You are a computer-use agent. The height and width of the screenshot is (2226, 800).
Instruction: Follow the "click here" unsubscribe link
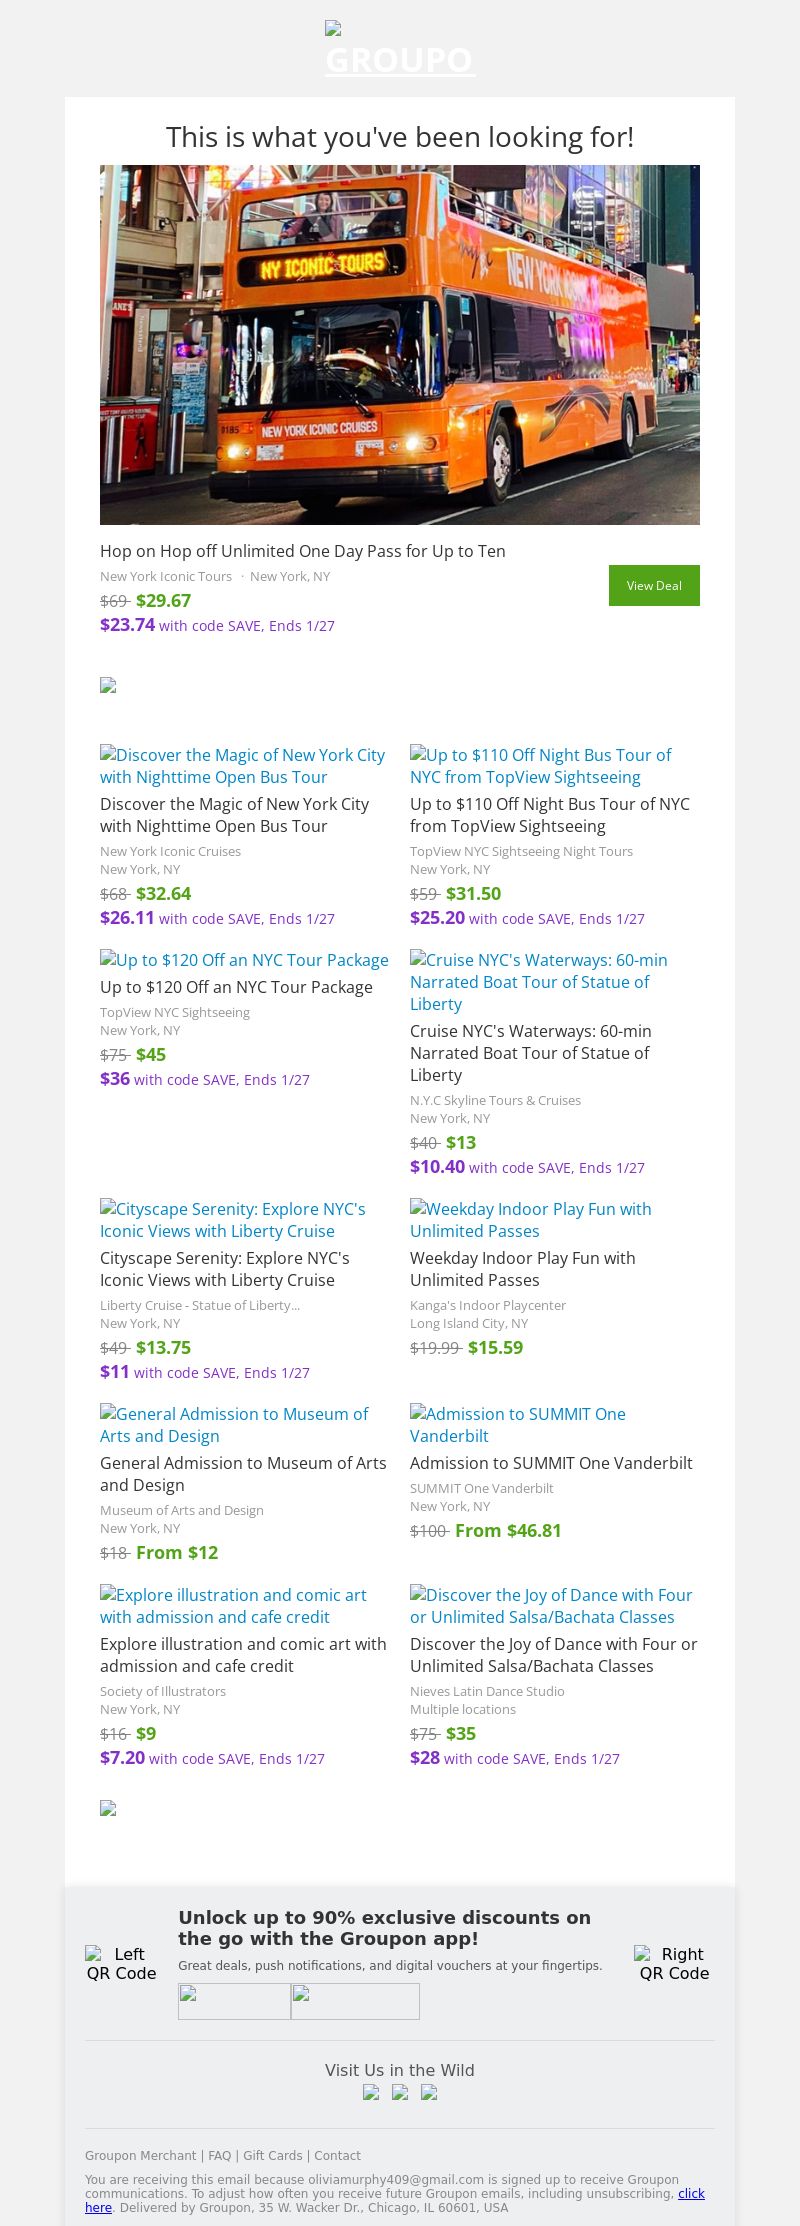[691, 2193]
